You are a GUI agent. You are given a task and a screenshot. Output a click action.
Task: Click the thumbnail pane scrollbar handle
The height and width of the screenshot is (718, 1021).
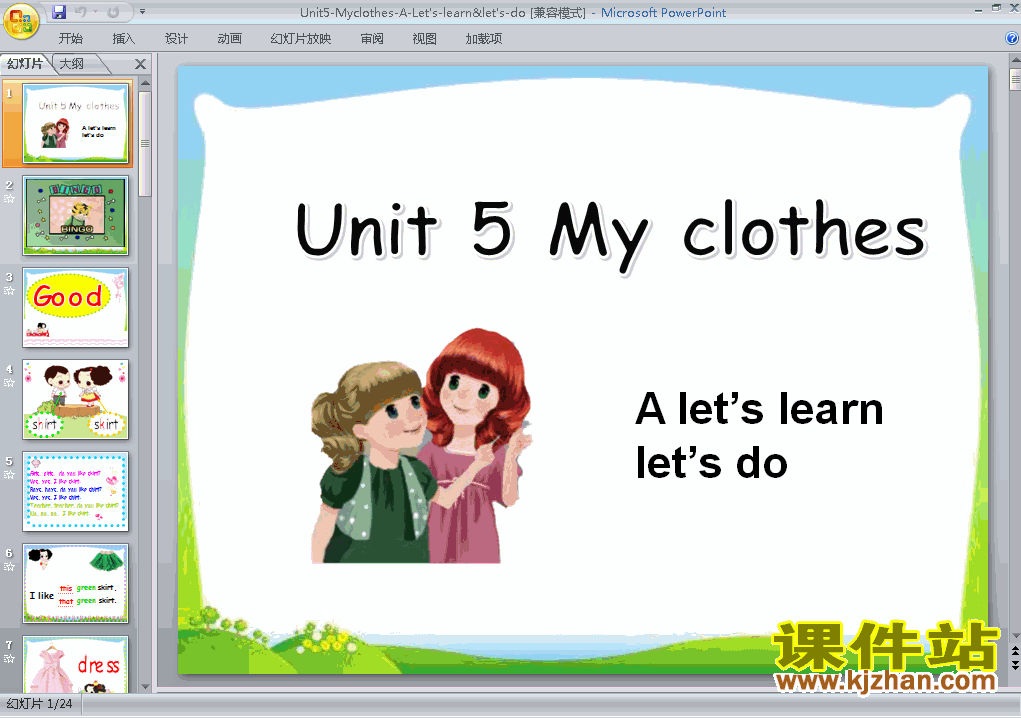(x=145, y=143)
